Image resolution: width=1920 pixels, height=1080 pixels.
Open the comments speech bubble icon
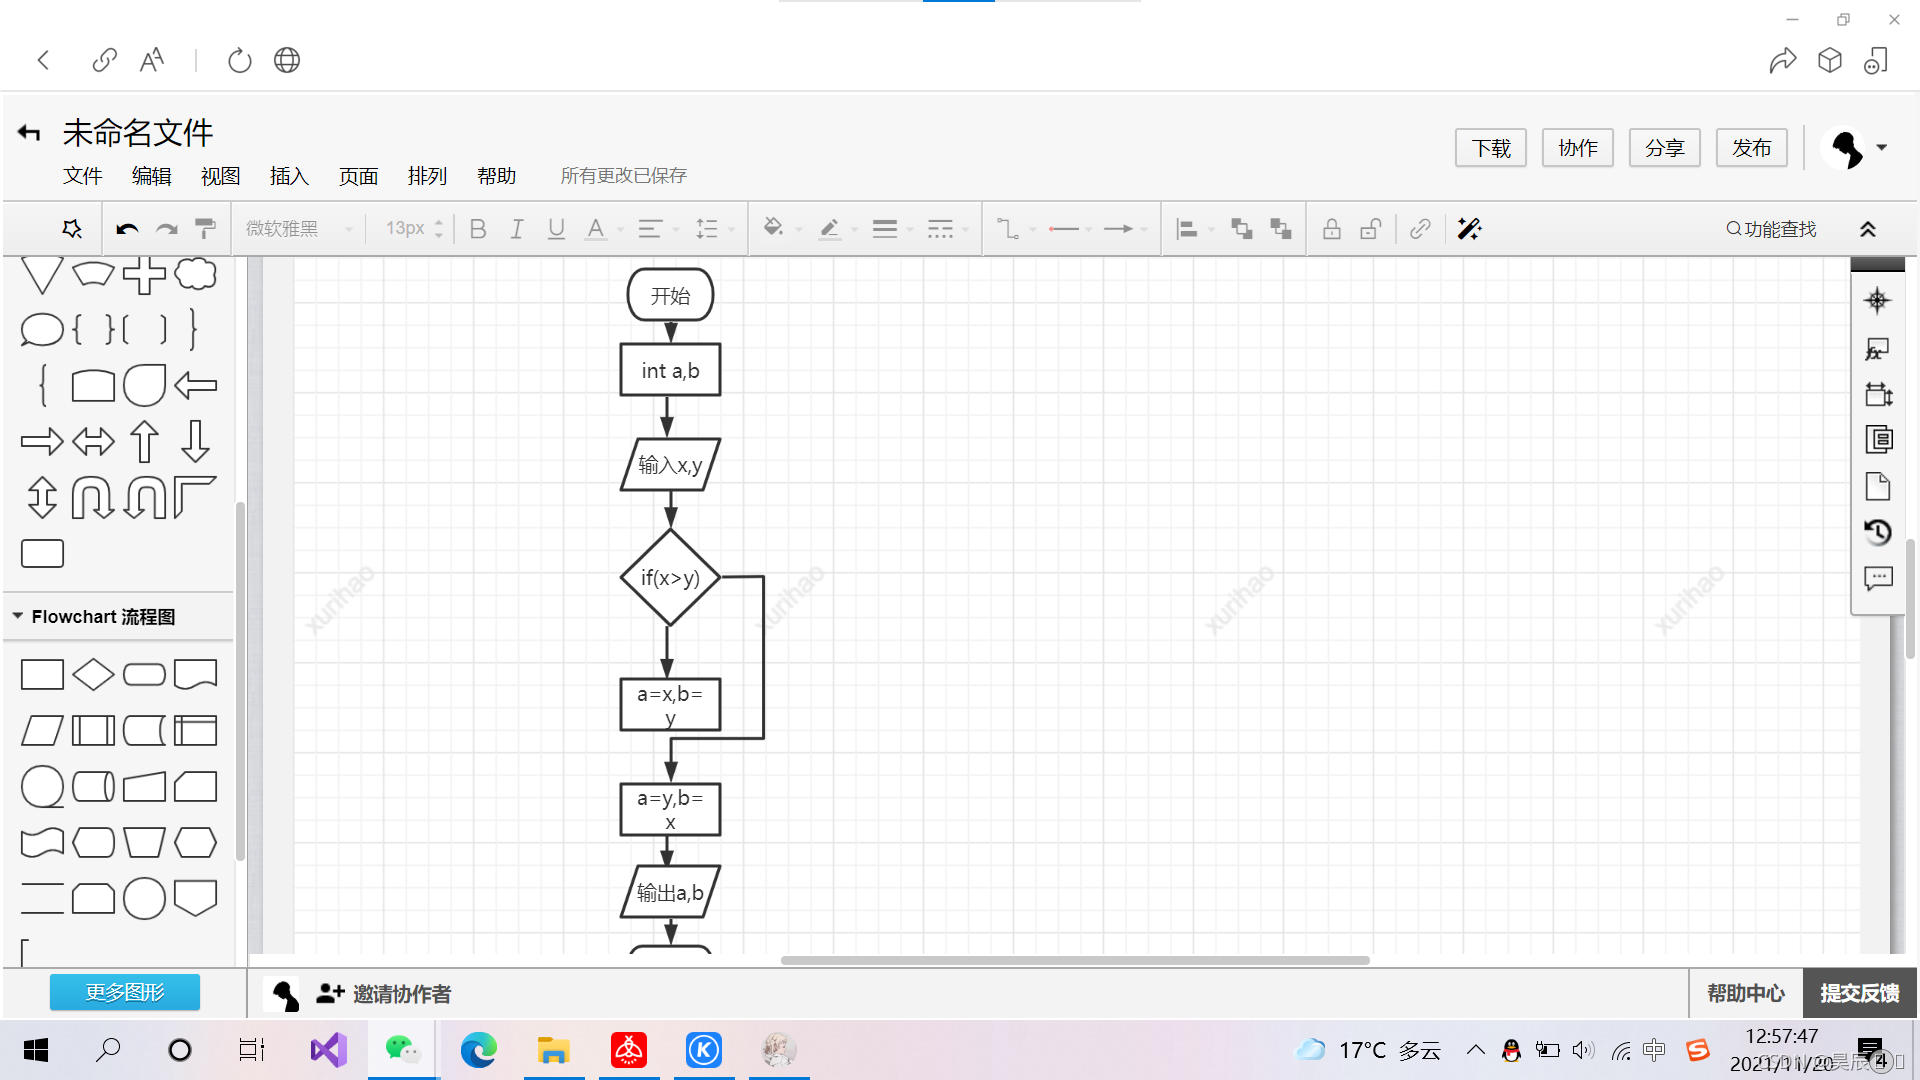point(1878,578)
